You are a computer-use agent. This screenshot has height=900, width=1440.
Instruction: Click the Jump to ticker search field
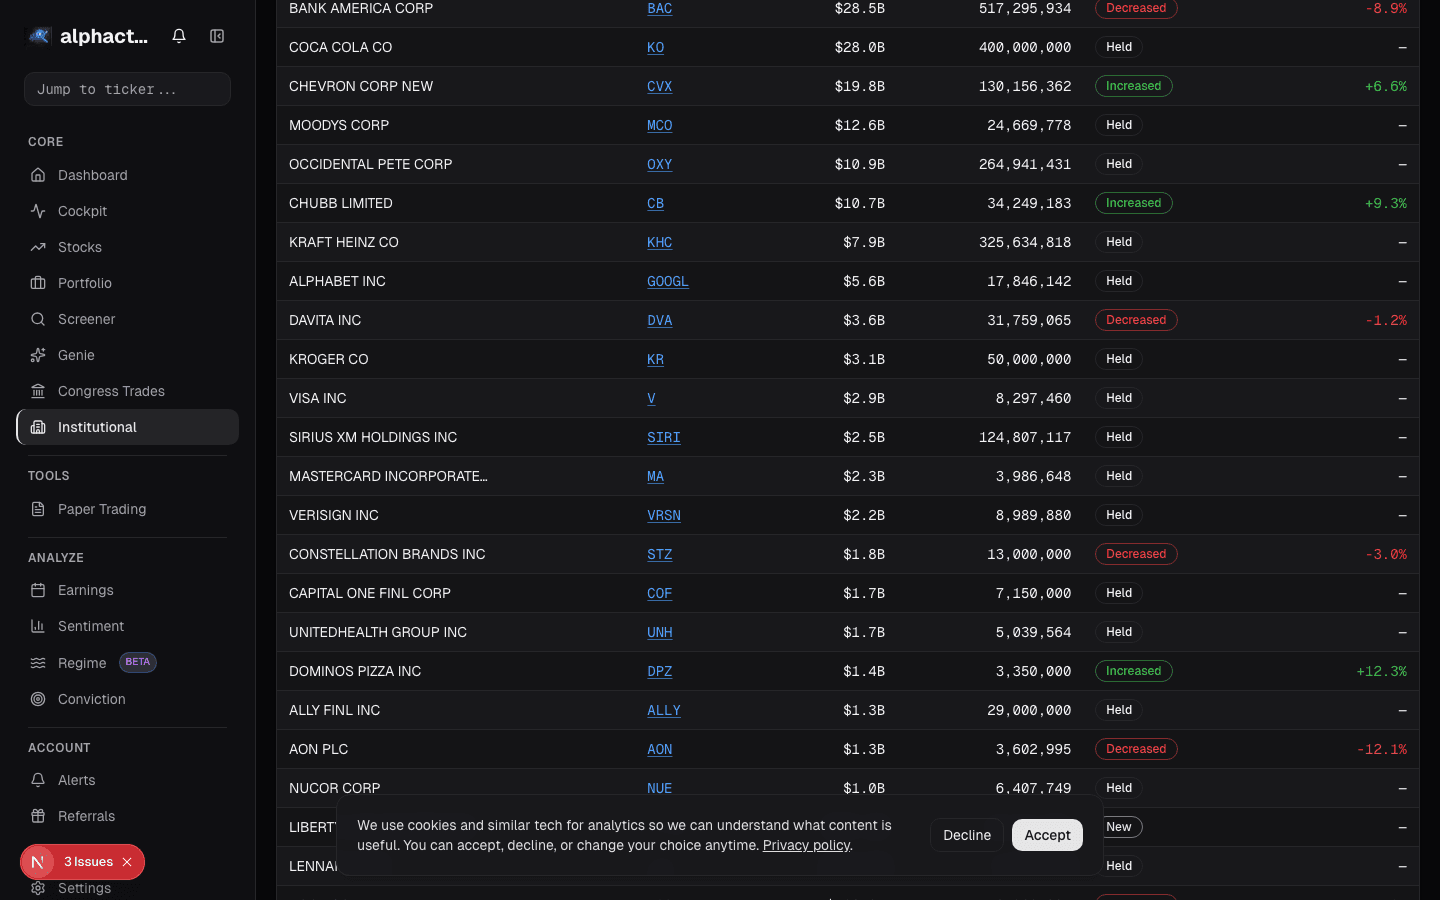[x=127, y=89]
